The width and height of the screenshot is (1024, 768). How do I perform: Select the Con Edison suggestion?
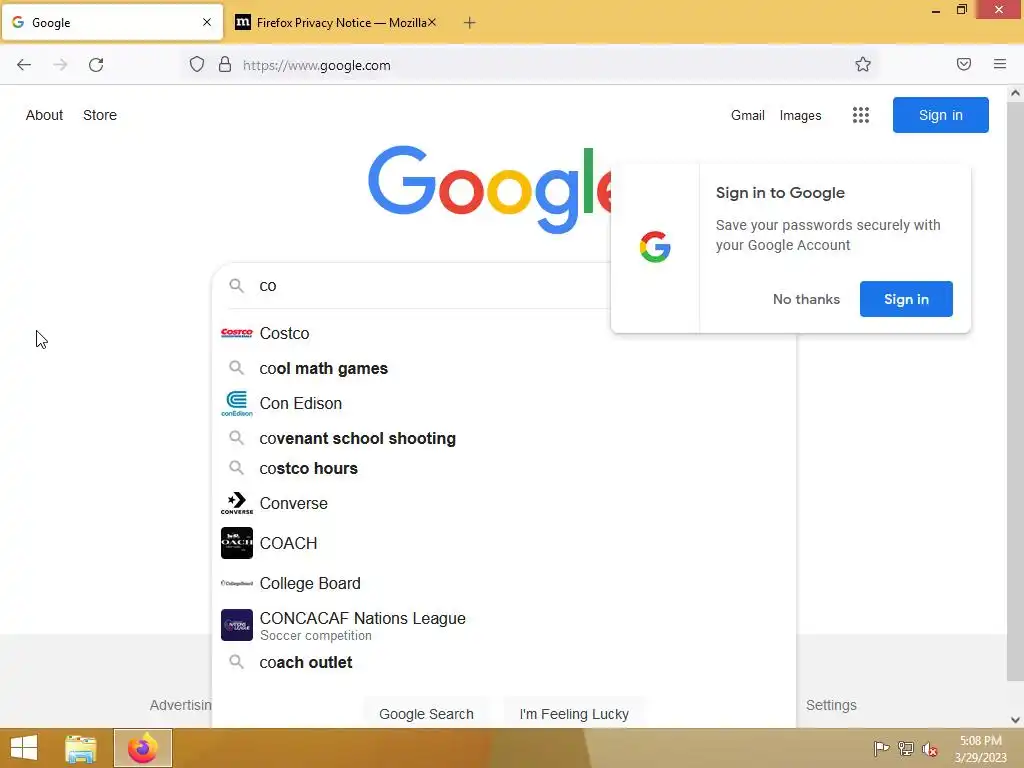pyautogui.click(x=504, y=404)
